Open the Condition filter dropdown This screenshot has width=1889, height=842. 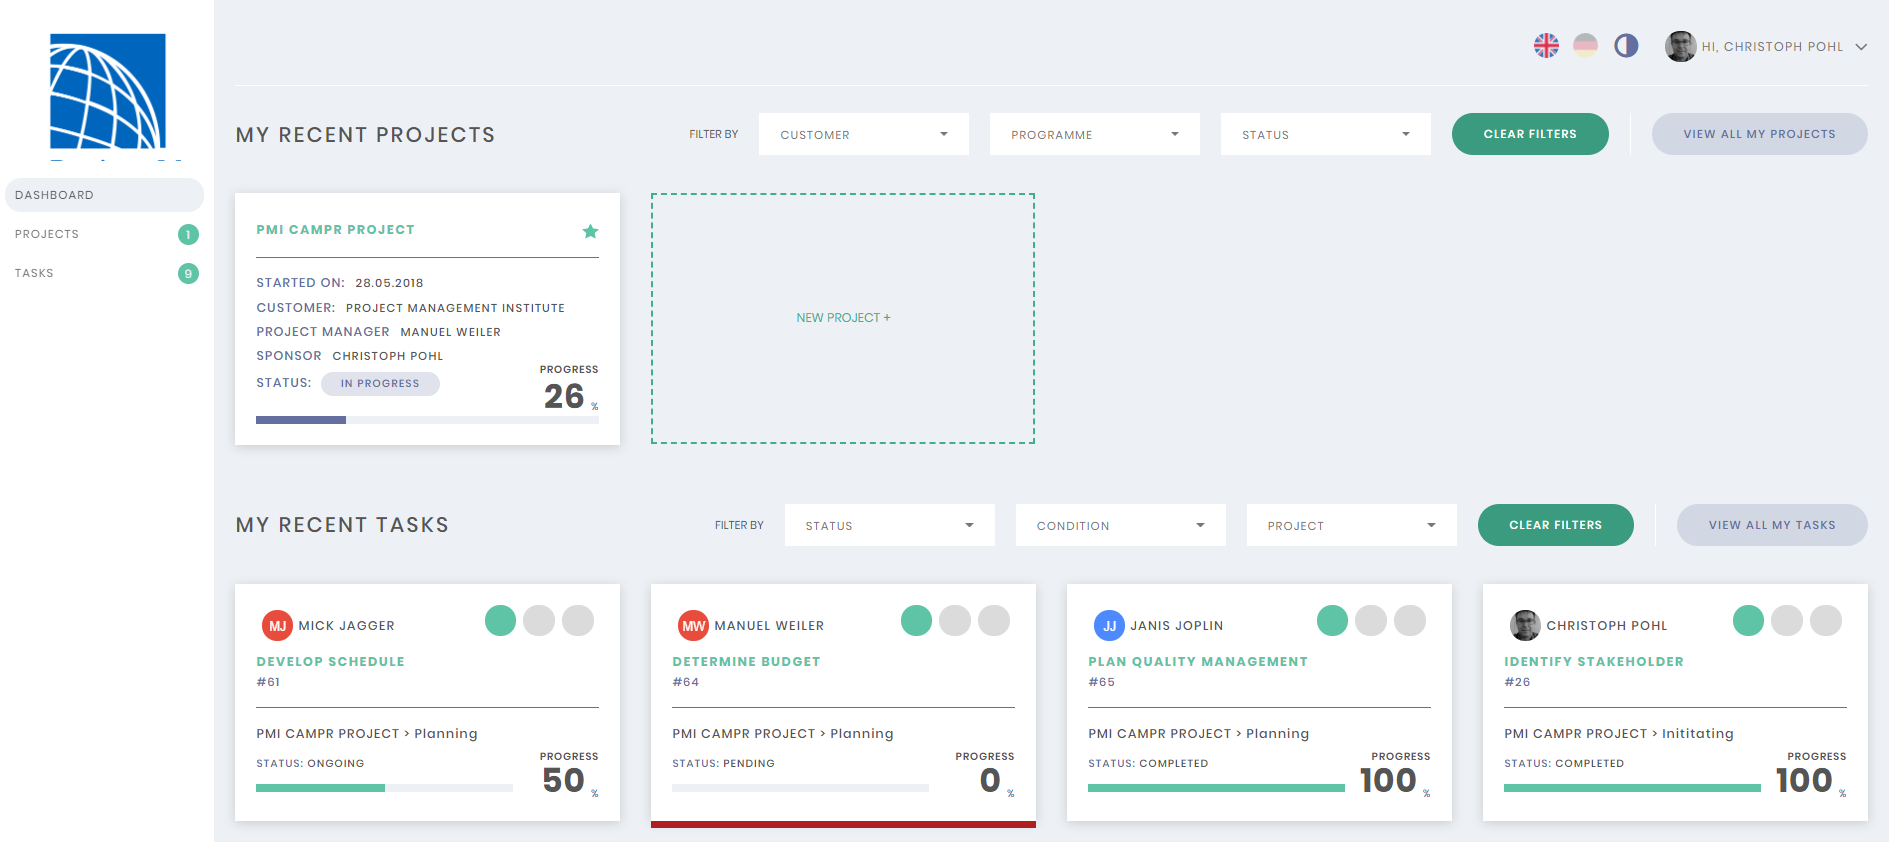pos(1121,525)
